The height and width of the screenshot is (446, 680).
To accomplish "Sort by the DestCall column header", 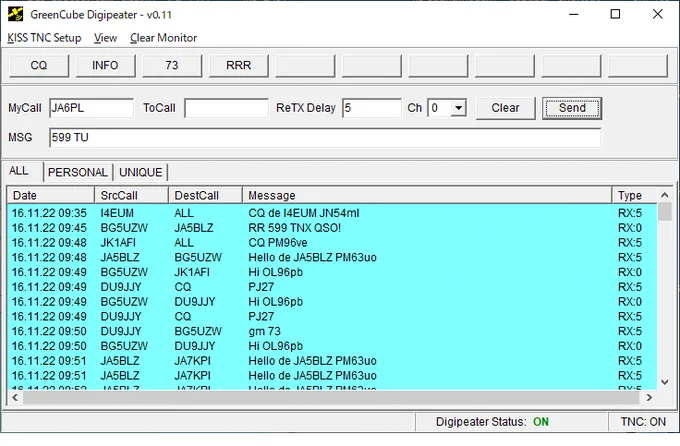I will pyautogui.click(x=205, y=196).
